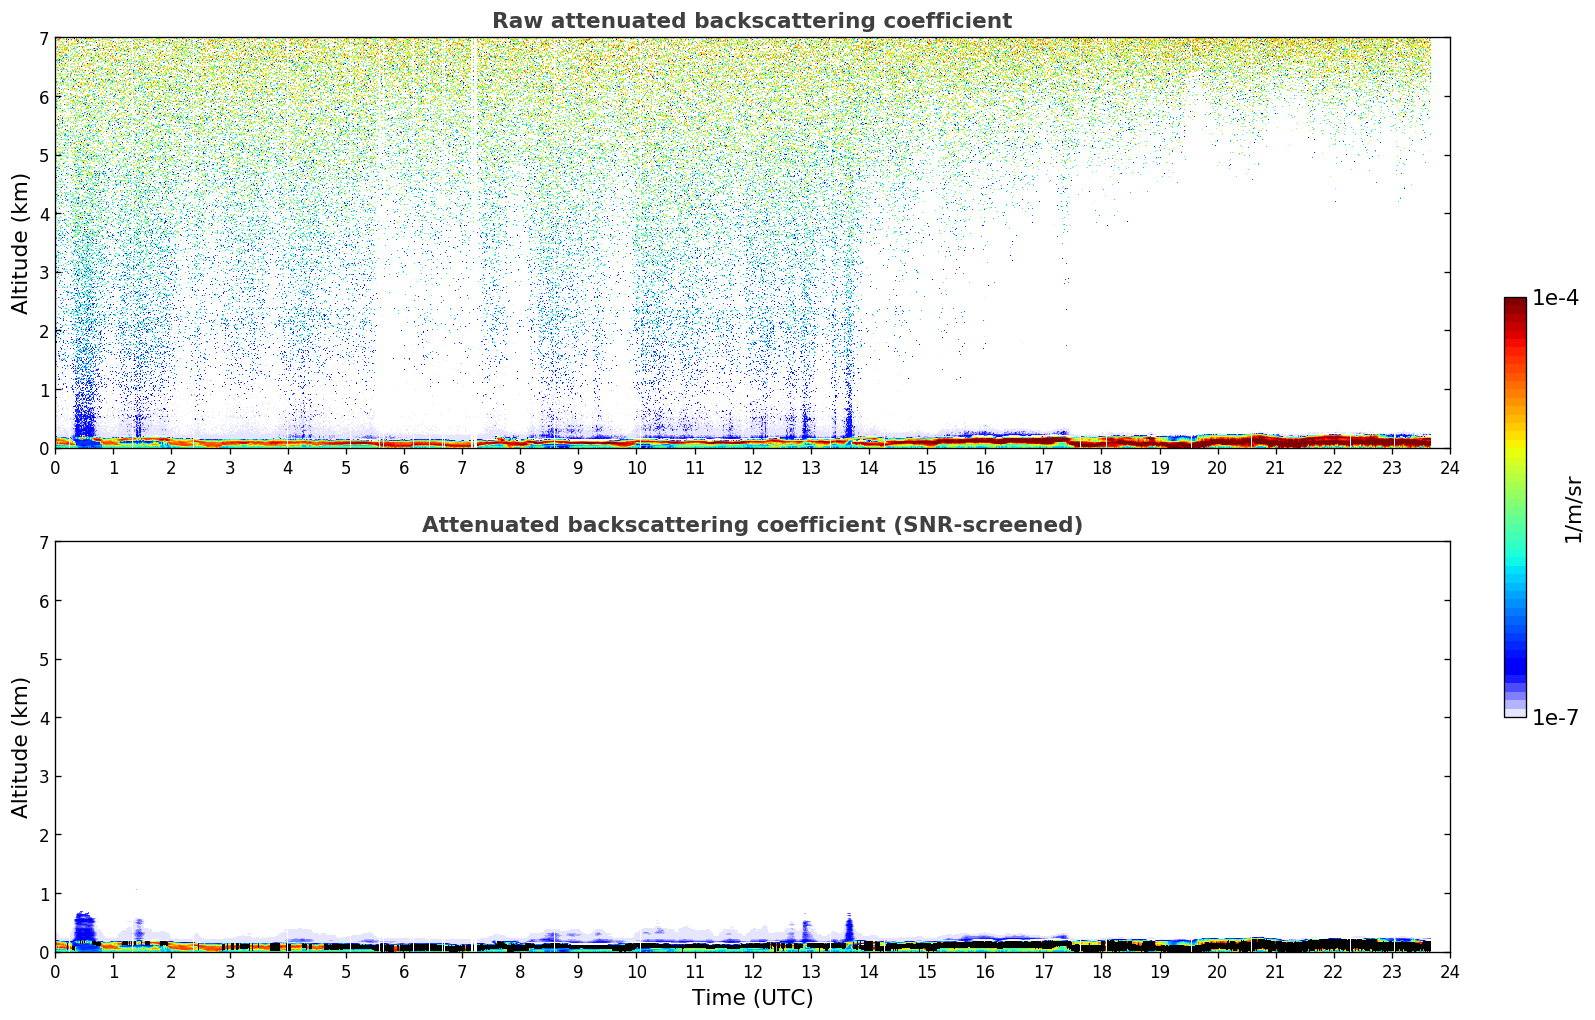This screenshot has height=1020, width=1595.
Task: Click the 7 km tick label on top plot
Action: click(43, 38)
